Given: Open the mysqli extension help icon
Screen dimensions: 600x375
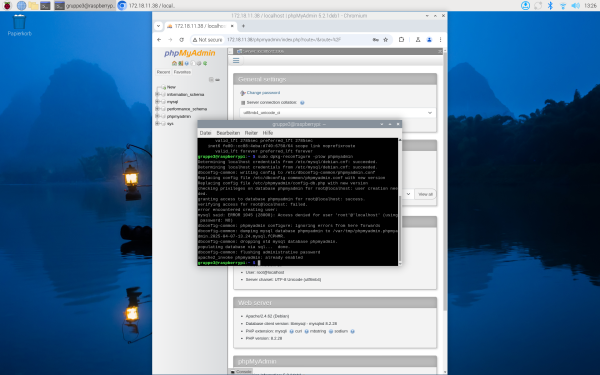Looking at the screenshot, I should (291, 331).
